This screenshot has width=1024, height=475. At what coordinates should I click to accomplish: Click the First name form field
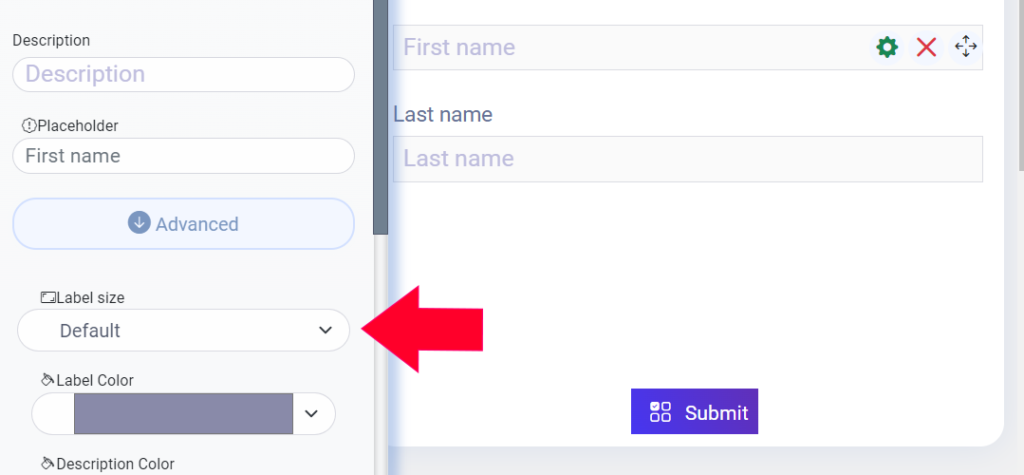point(688,47)
